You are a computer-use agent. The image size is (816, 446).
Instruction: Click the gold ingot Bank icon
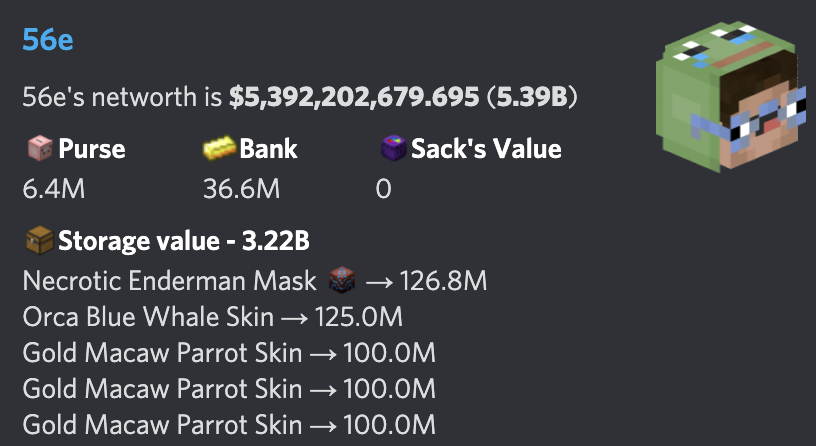(220, 148)
